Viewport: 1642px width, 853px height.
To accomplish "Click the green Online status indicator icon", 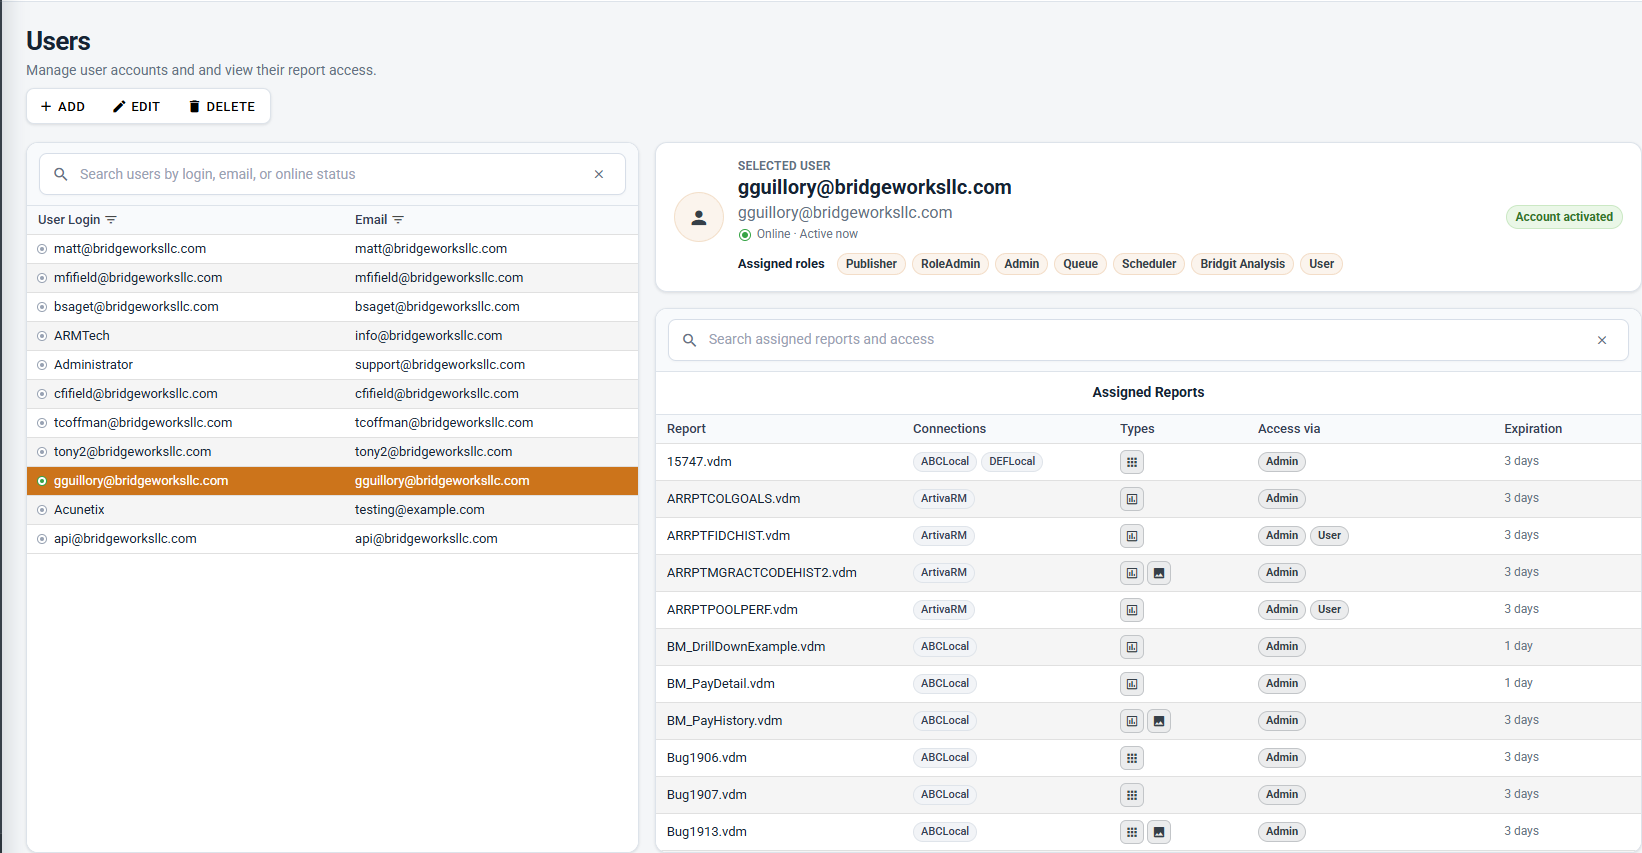I will pyautogui.click(x=745, y=235).
